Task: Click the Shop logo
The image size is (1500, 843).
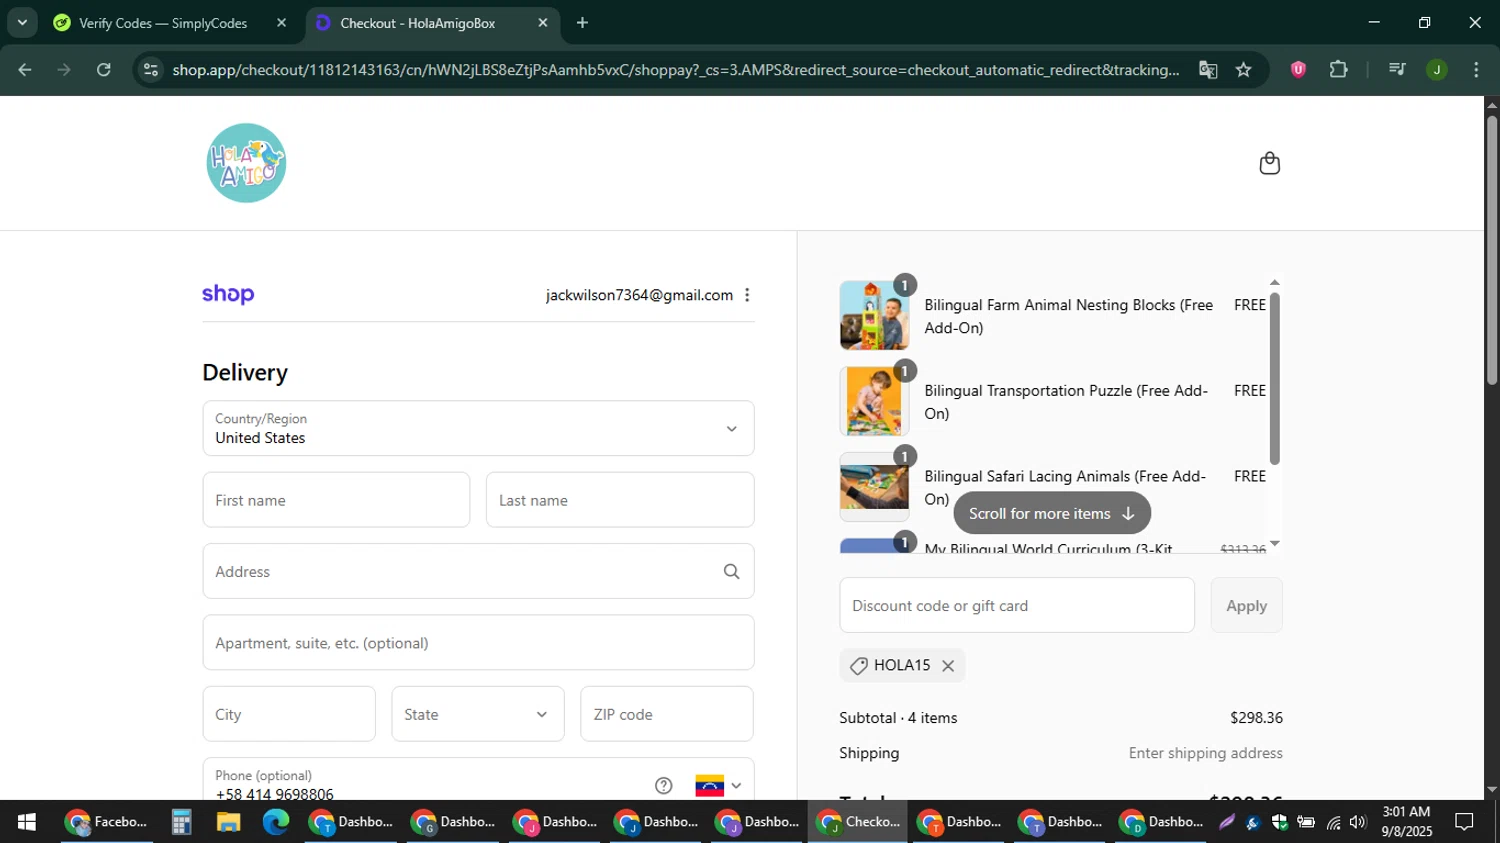Action: click(228, 294)
